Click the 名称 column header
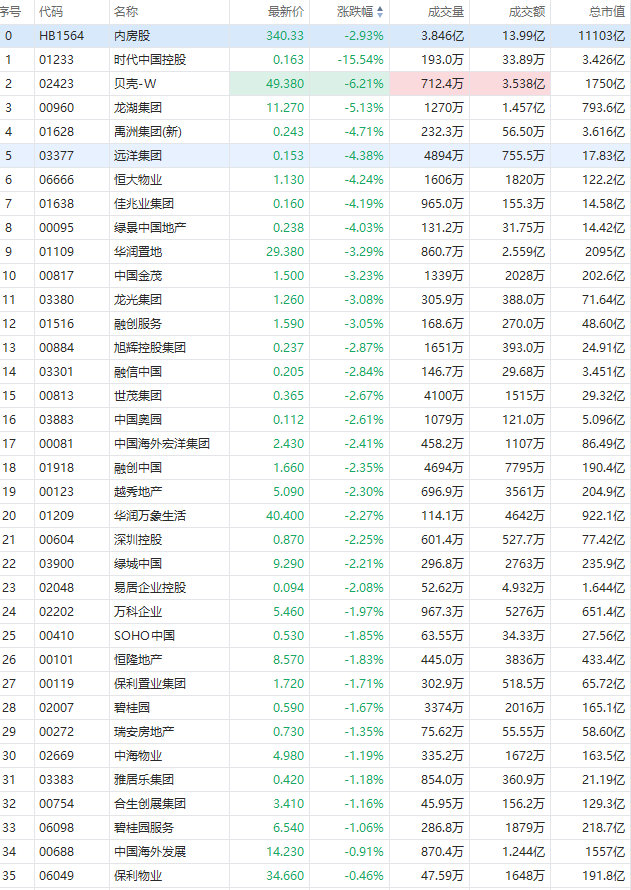631x890 pixels. 126,12
